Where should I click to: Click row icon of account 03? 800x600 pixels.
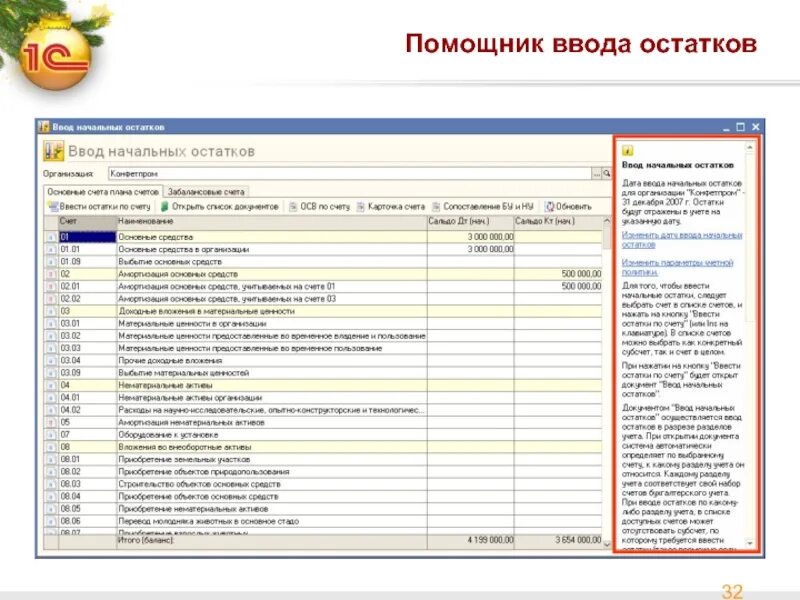[x=51, y=311]
